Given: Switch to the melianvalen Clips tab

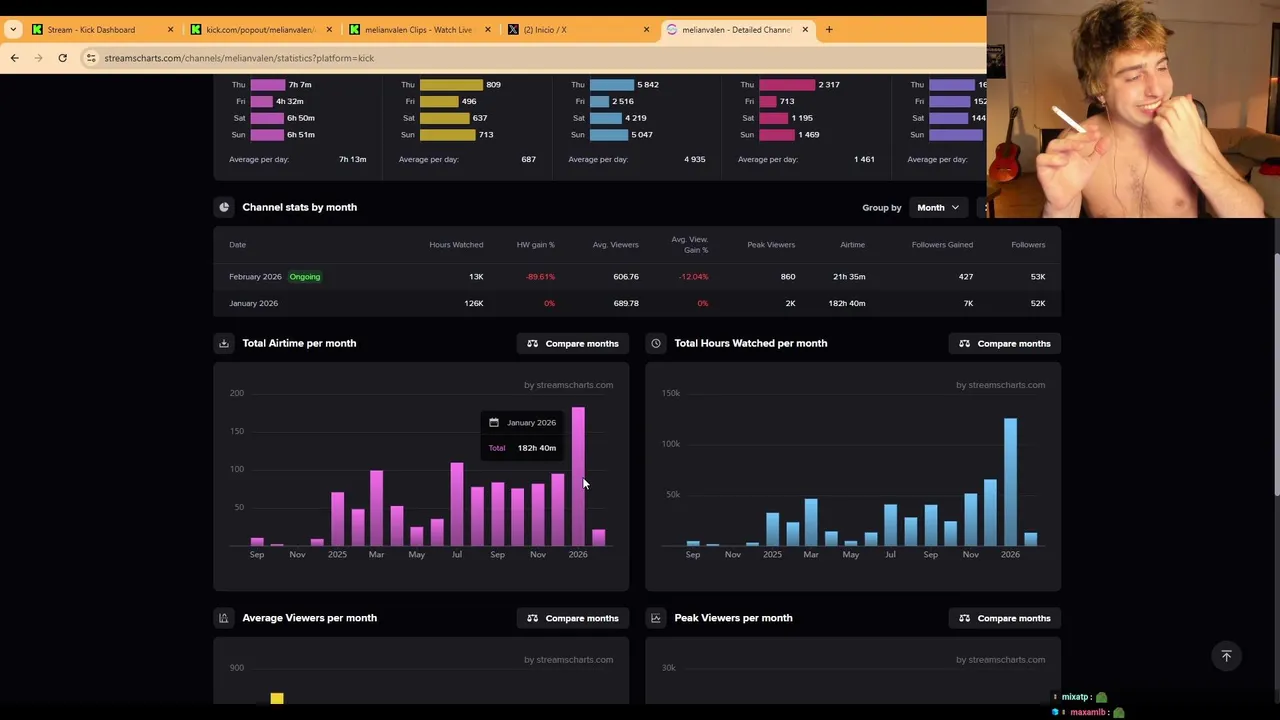Looking at the screenshot, I should pos(419,29).
